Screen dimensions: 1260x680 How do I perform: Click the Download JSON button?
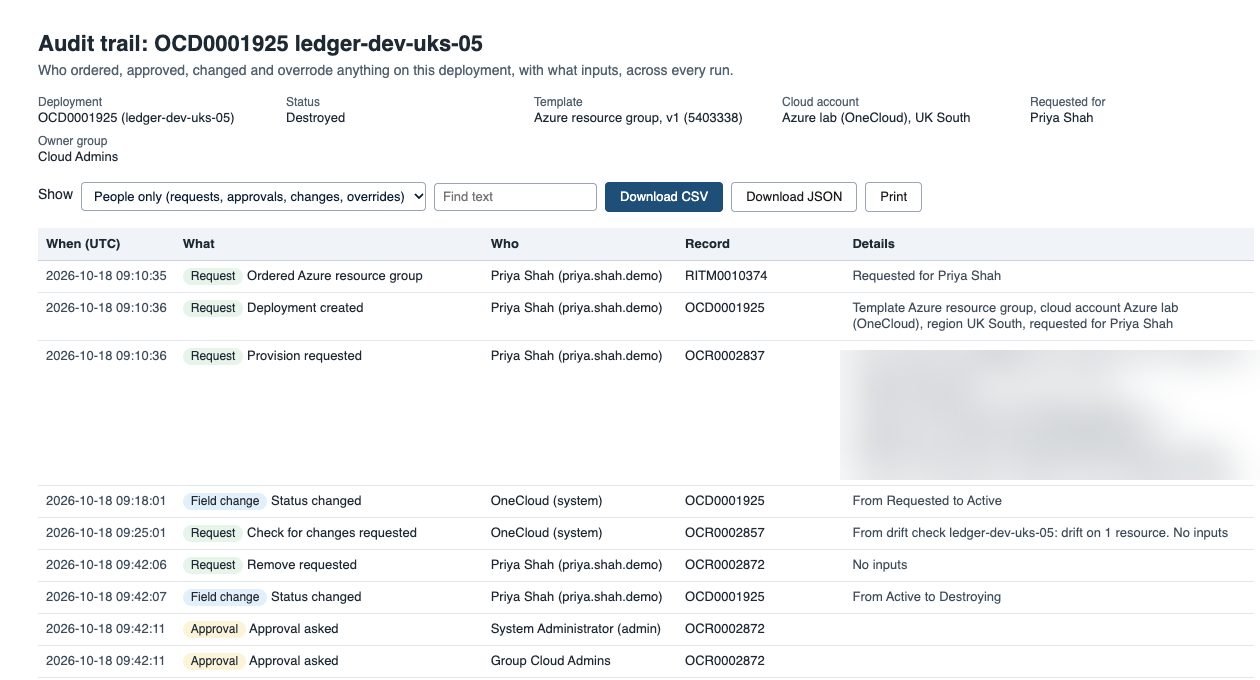[794, 197]
